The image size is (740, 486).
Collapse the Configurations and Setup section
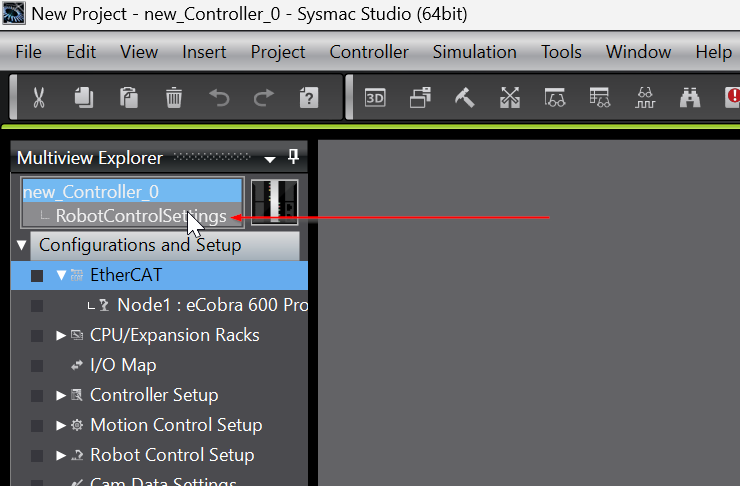[x=21, y=245]
